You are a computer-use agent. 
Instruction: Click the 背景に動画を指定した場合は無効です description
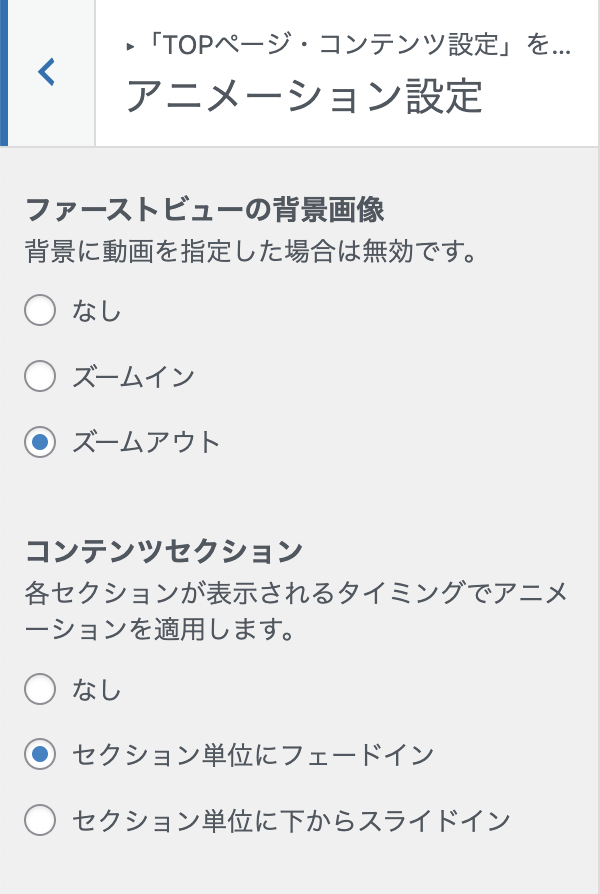pyautogui.click(x=251, y=251)
